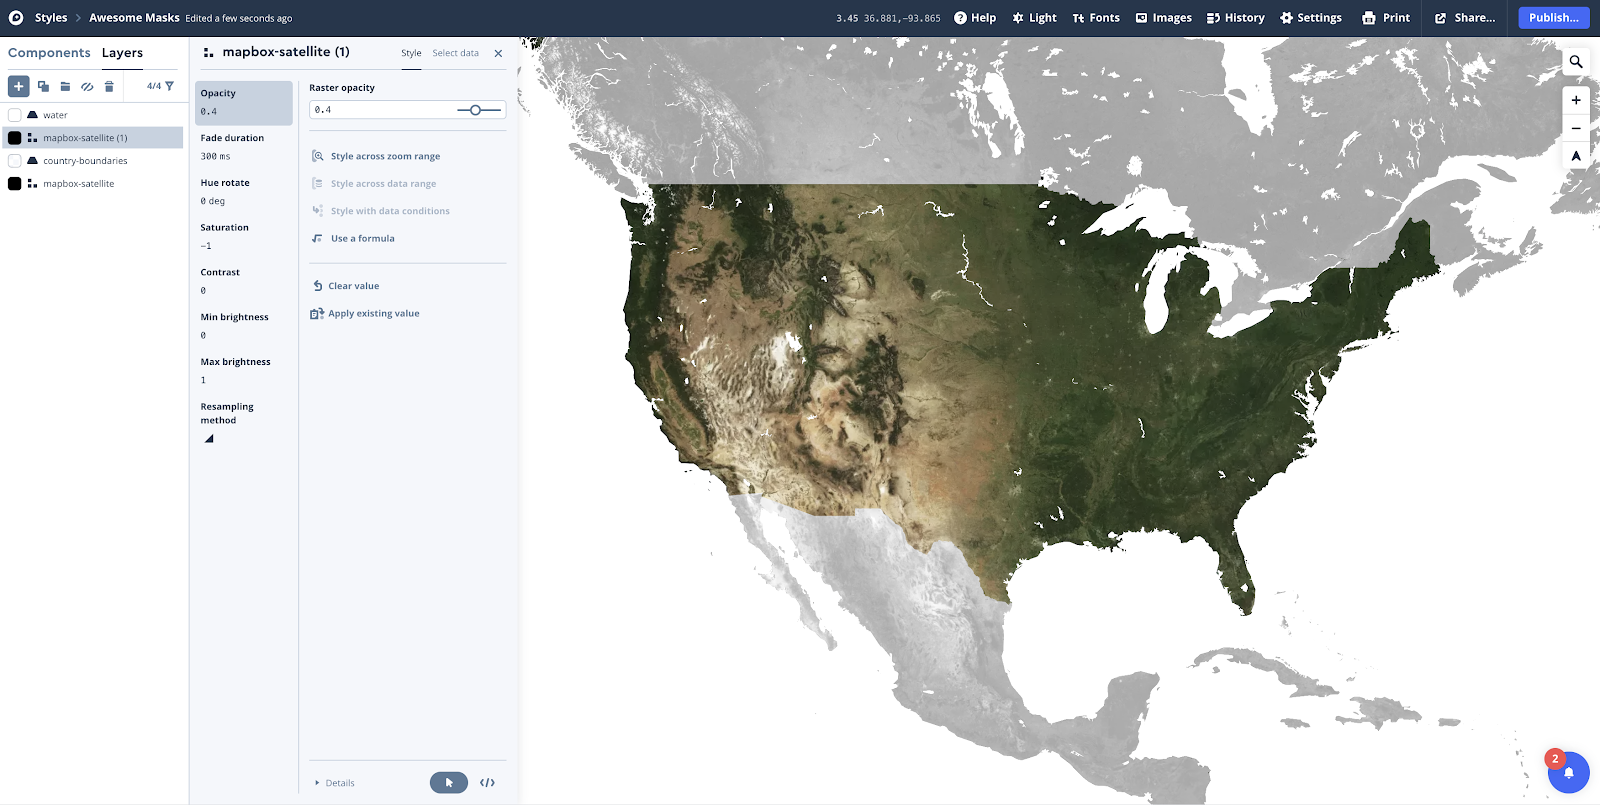This screenshot has width=1600, height=805.
Task: Choose Use a formula
Action: [353, 239]
